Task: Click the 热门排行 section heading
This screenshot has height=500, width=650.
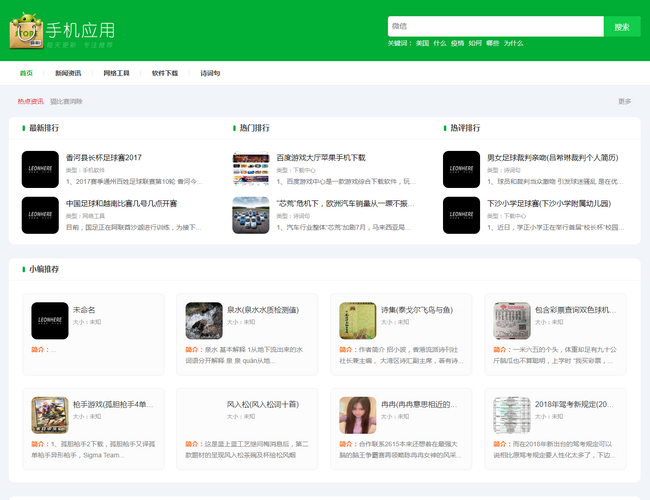Action: coord(255,128)
